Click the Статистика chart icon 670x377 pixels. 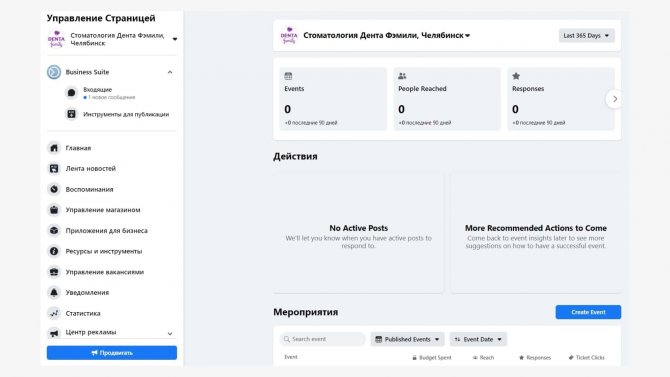click(54, 313)
